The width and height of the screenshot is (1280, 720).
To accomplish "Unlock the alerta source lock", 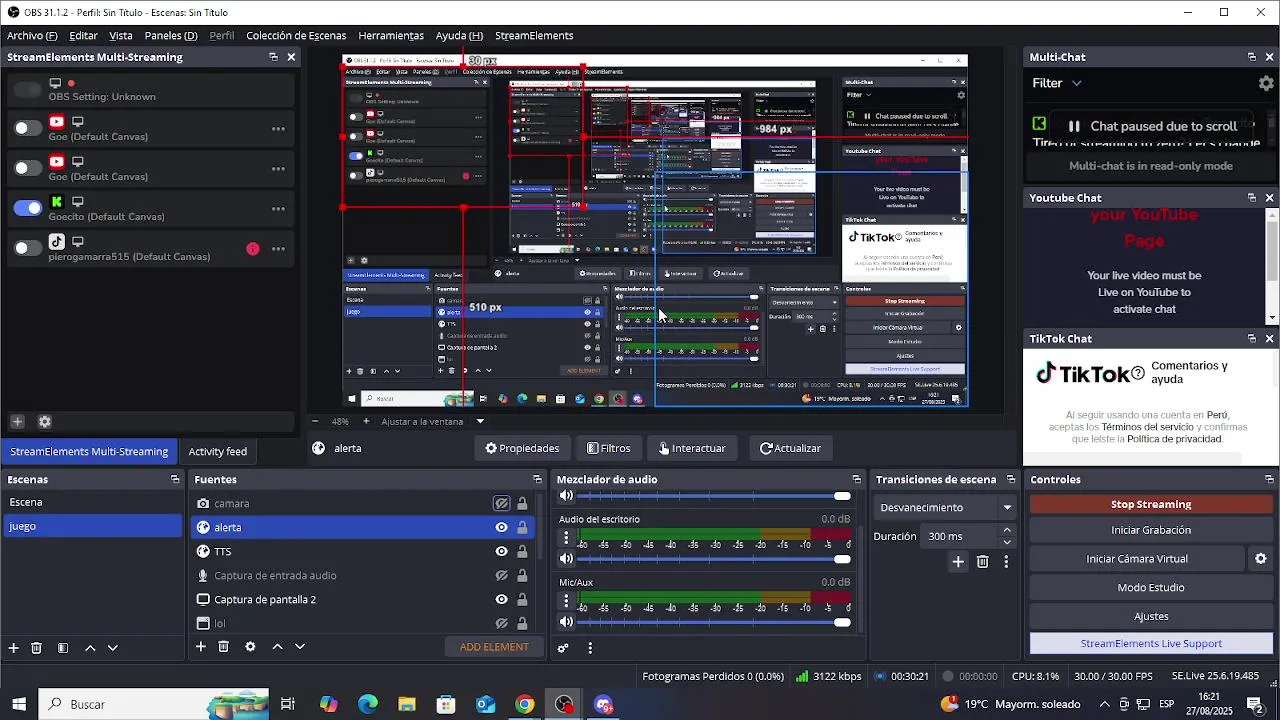I will click(x=522, y=528).
